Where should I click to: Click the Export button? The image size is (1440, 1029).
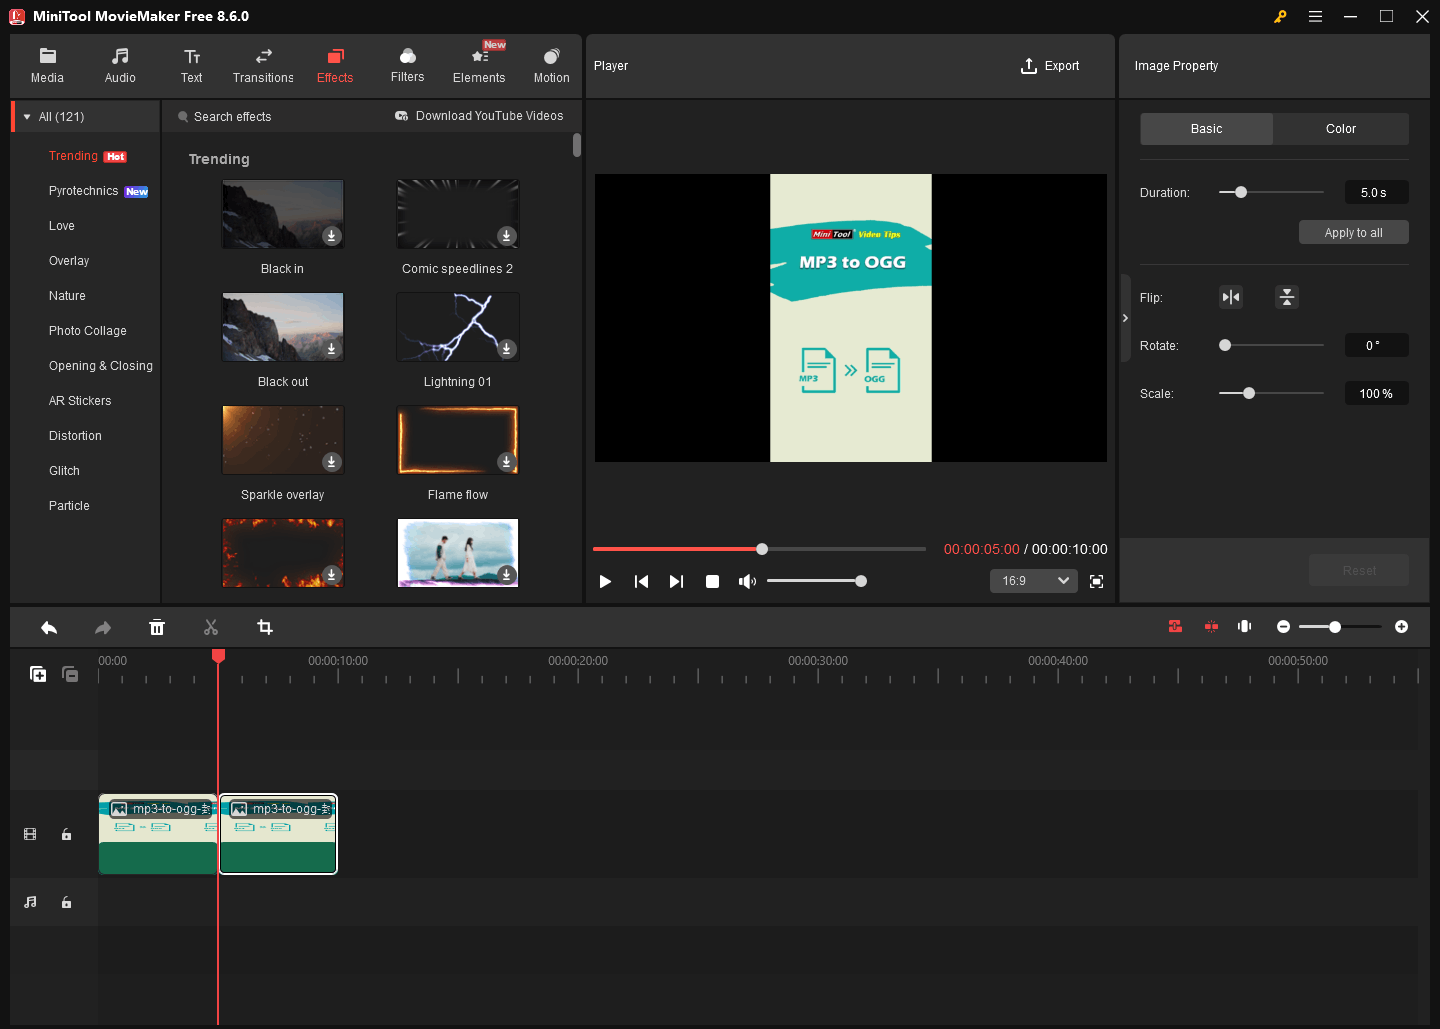(x=1050, y=65)
